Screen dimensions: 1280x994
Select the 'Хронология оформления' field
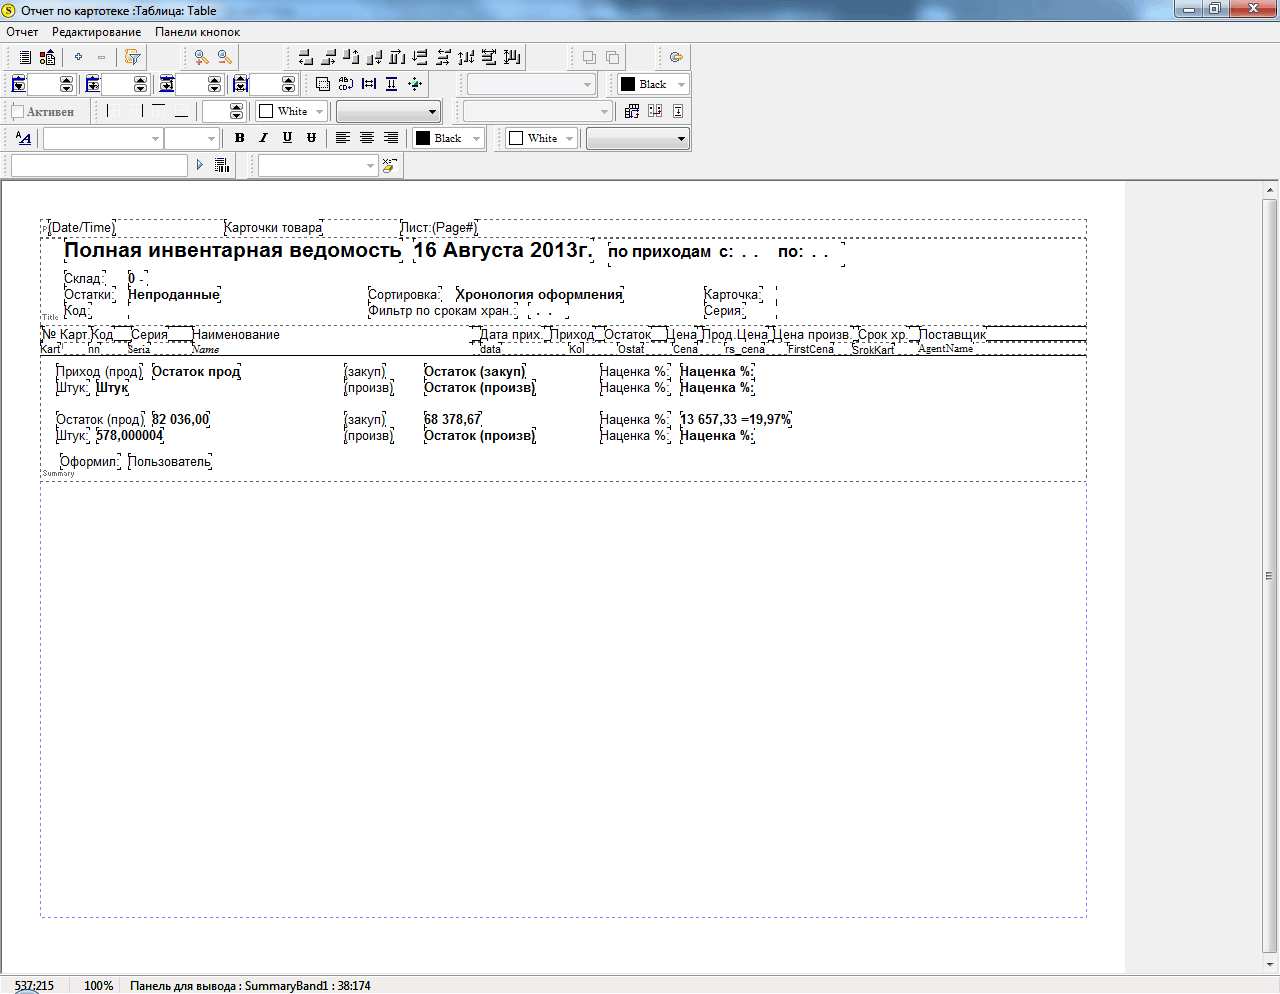point(539,294)
